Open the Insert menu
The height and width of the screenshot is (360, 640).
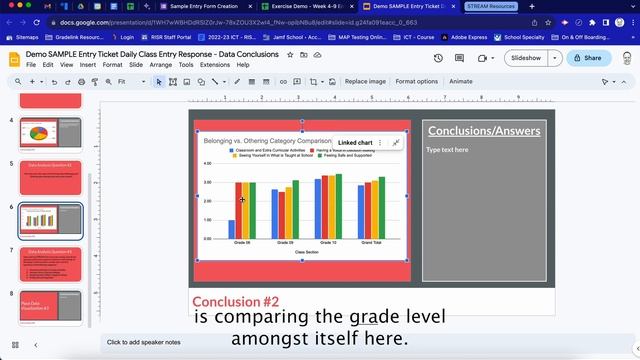[x=88, y=65]
